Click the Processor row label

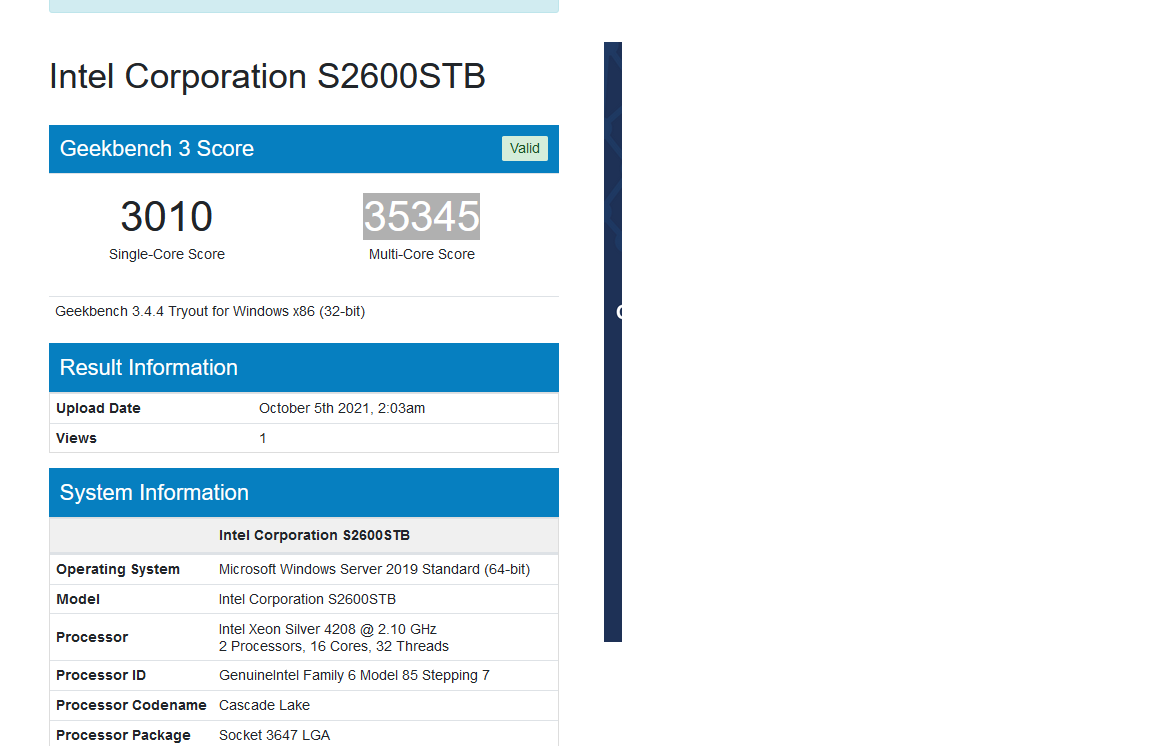pos(92,637)
